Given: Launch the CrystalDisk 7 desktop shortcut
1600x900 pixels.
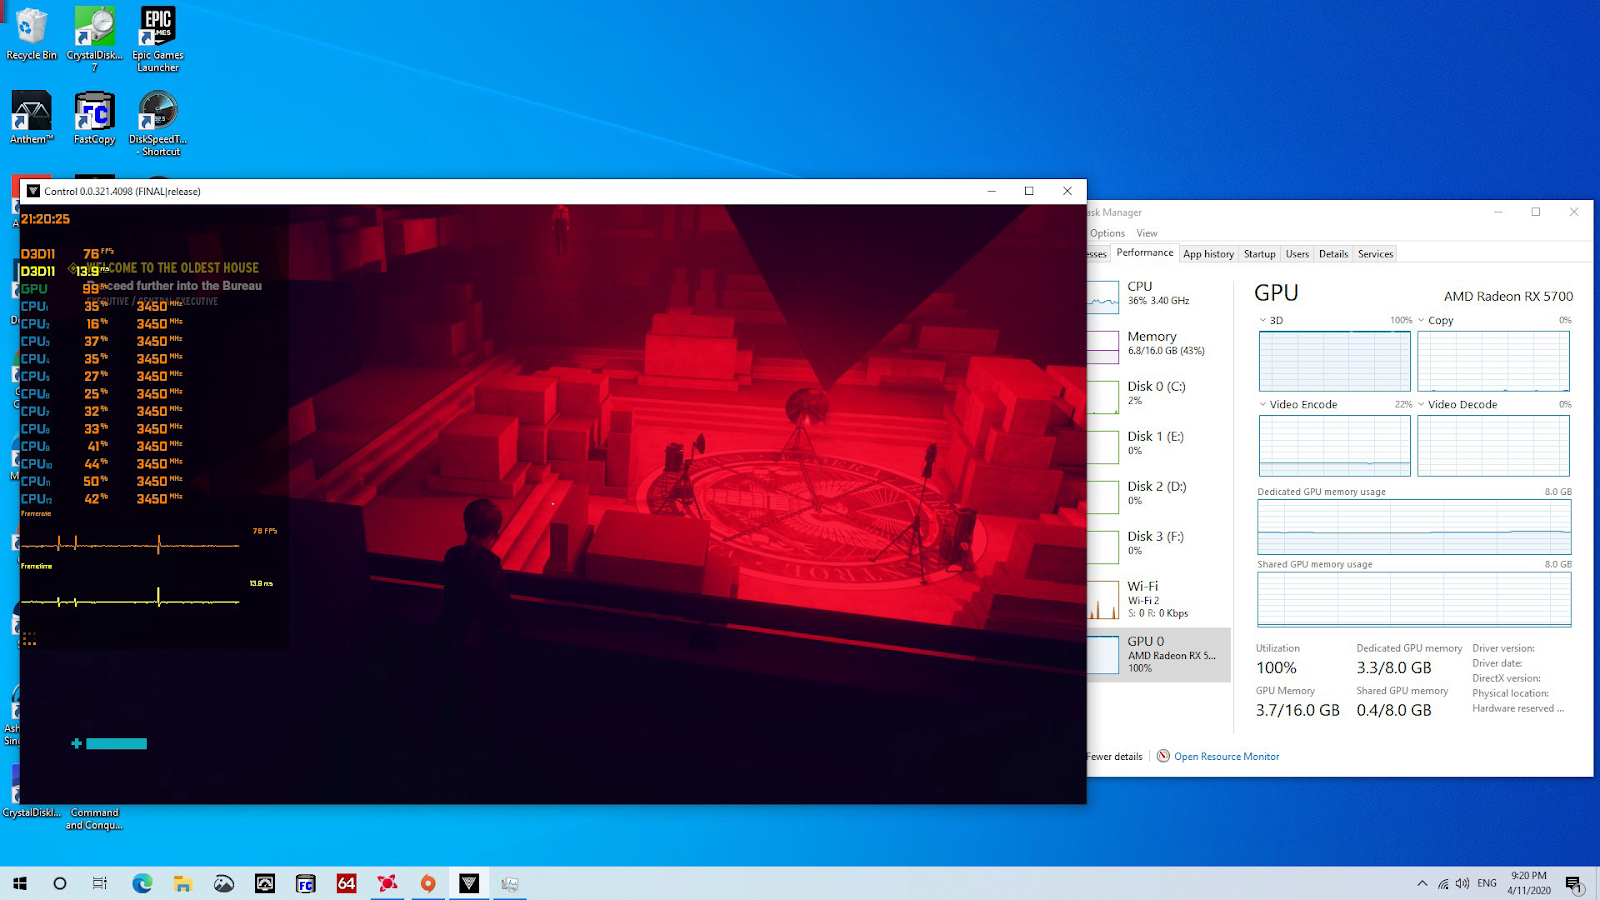Looking at the screenshot, I should (95, 40).
